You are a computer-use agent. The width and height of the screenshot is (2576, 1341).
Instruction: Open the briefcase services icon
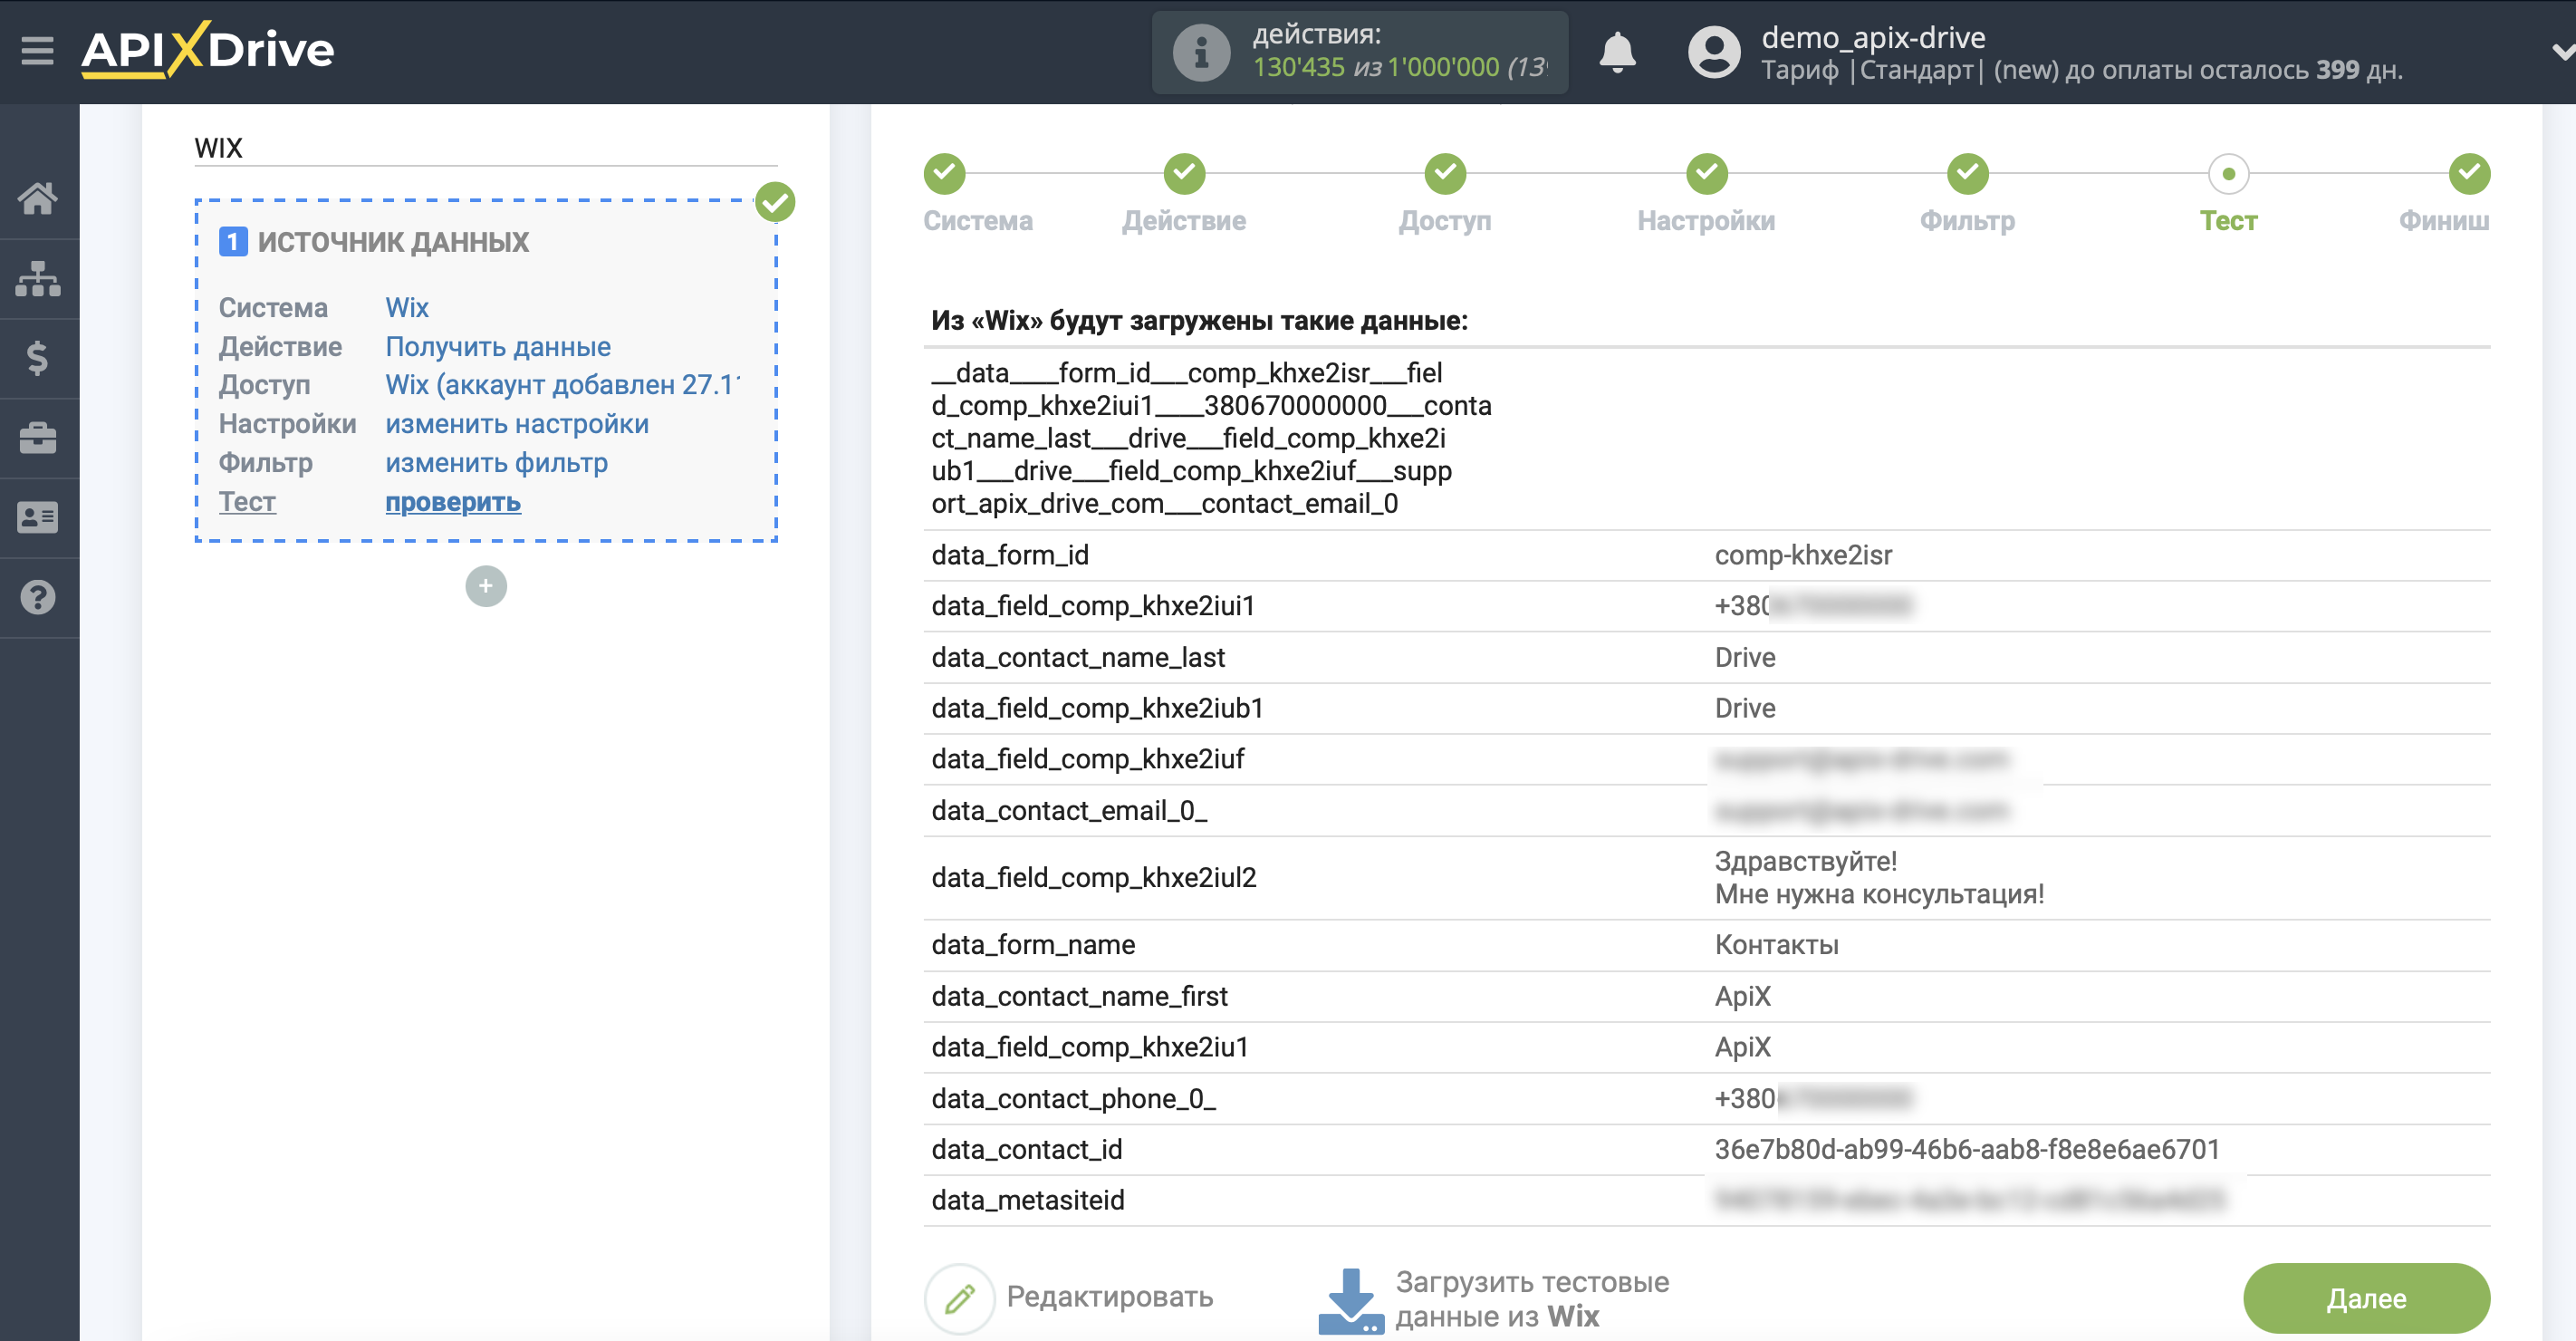38,438
